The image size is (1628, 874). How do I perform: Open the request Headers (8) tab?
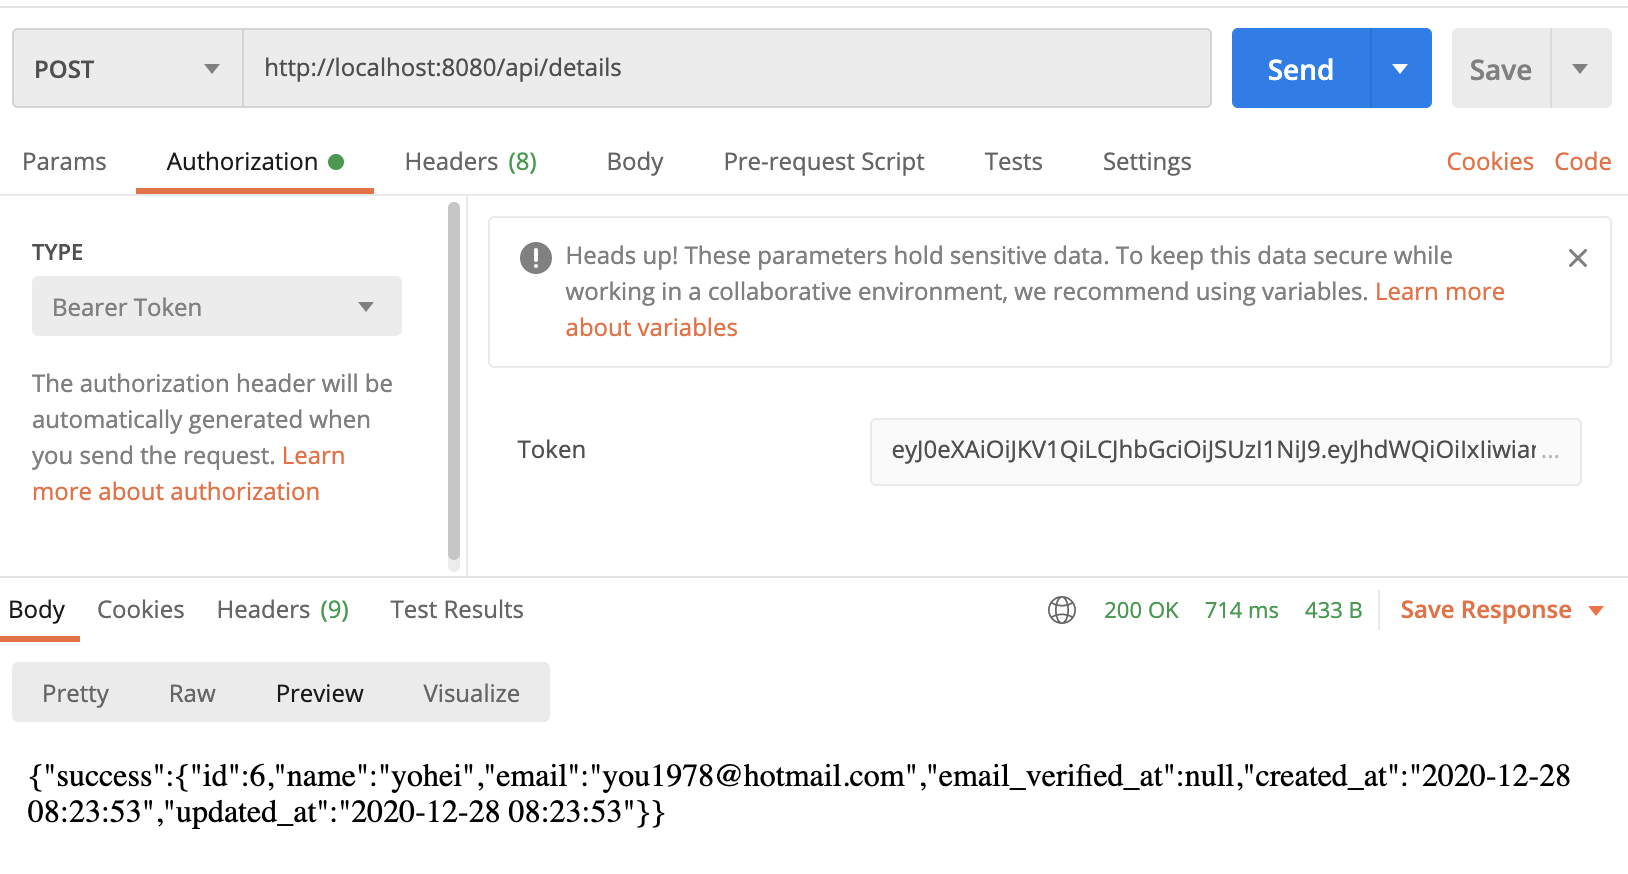471,162
